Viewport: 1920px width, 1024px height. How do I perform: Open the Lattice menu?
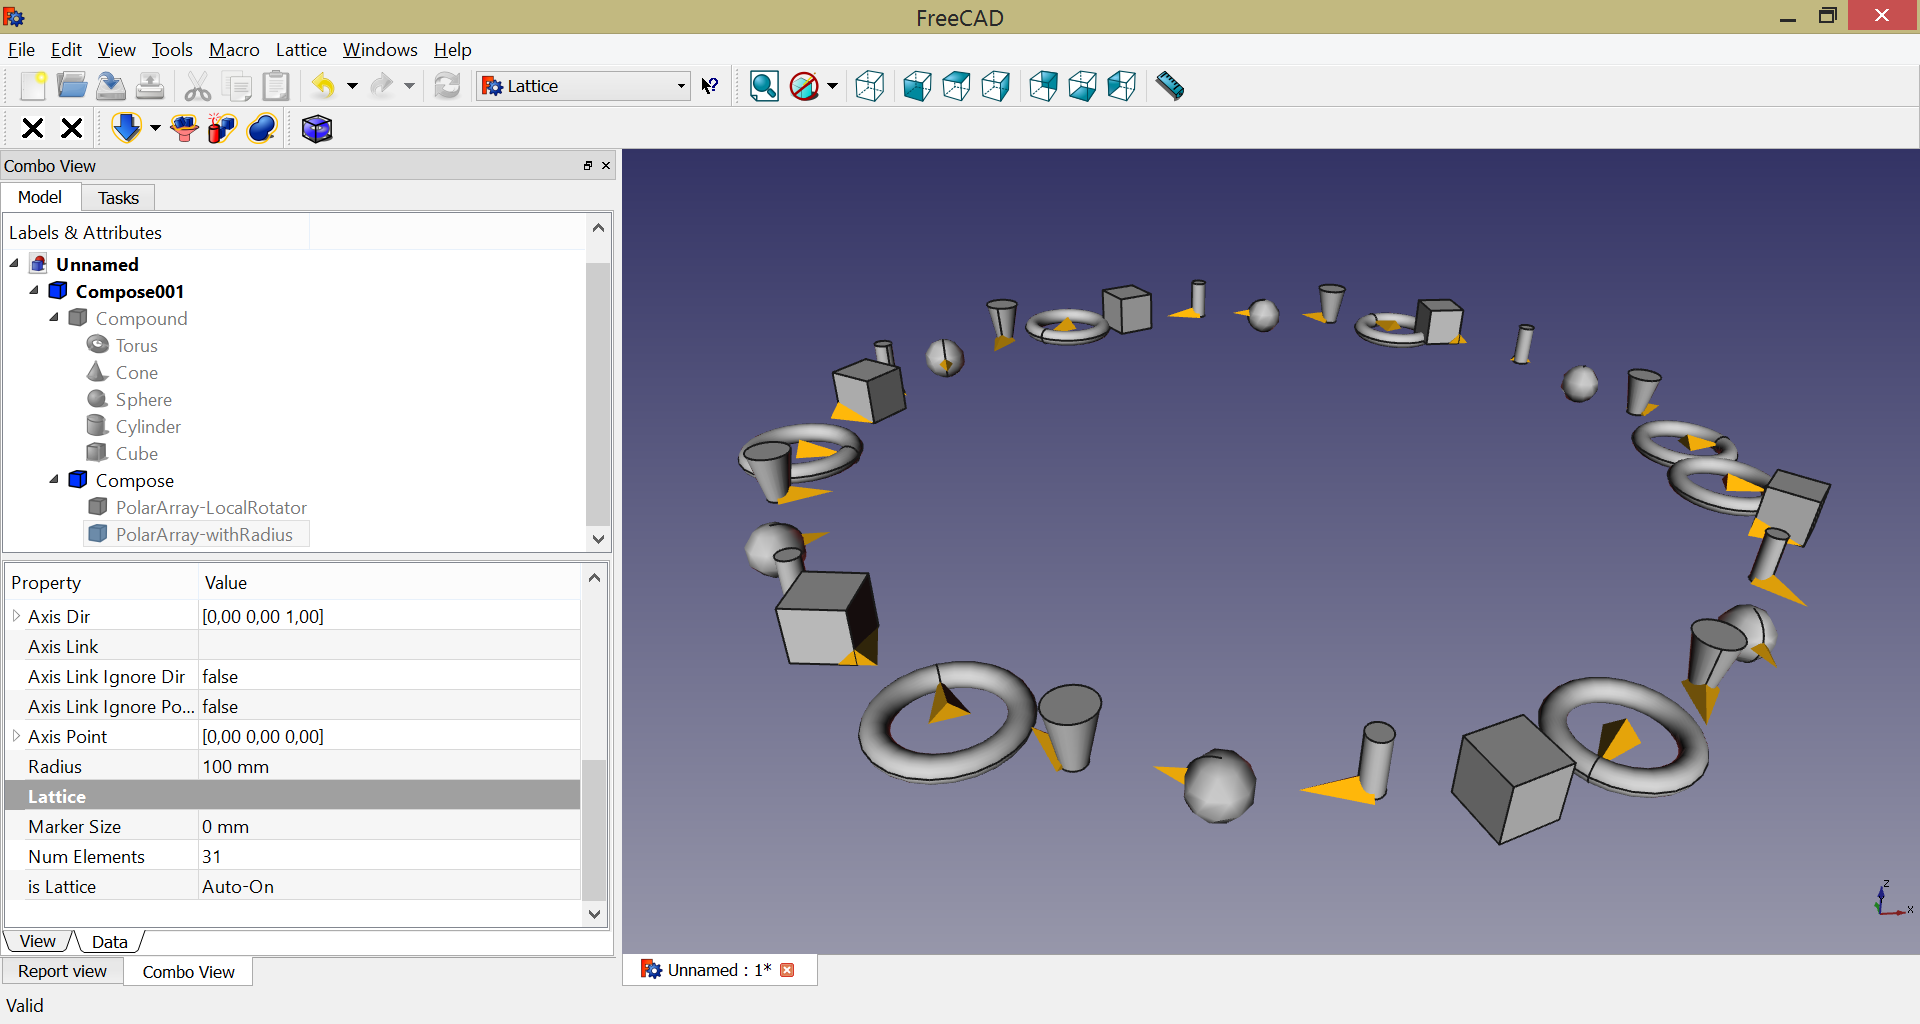(x=301, y=49)
